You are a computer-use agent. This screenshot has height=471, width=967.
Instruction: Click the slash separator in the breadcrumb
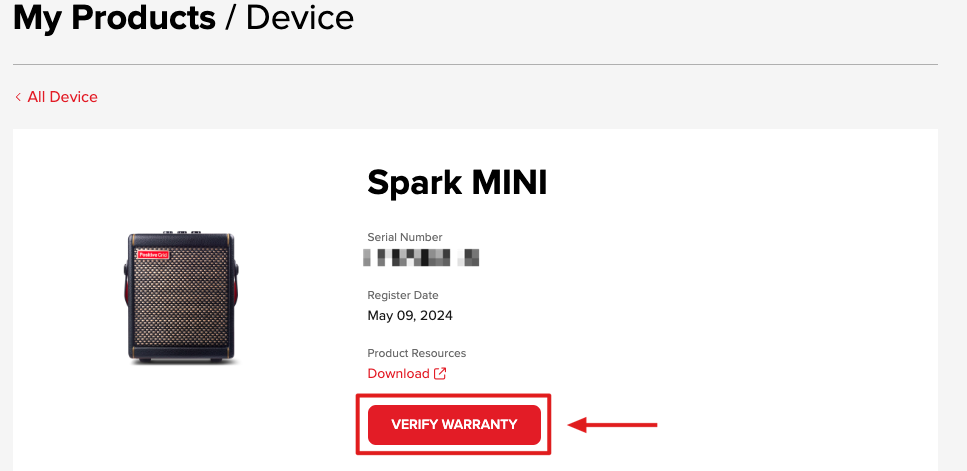click(230, 17)
